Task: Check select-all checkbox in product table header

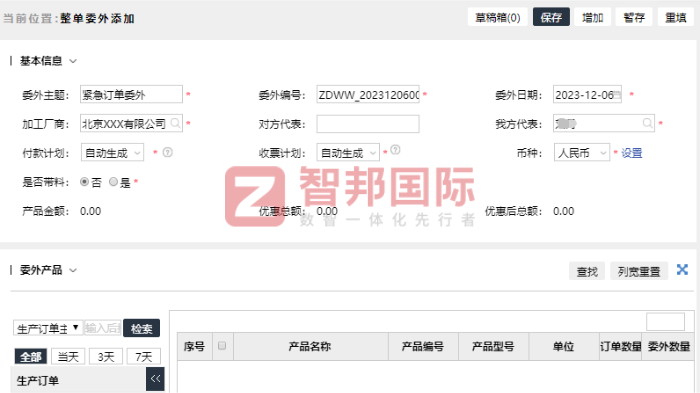Action: point(222,346)
